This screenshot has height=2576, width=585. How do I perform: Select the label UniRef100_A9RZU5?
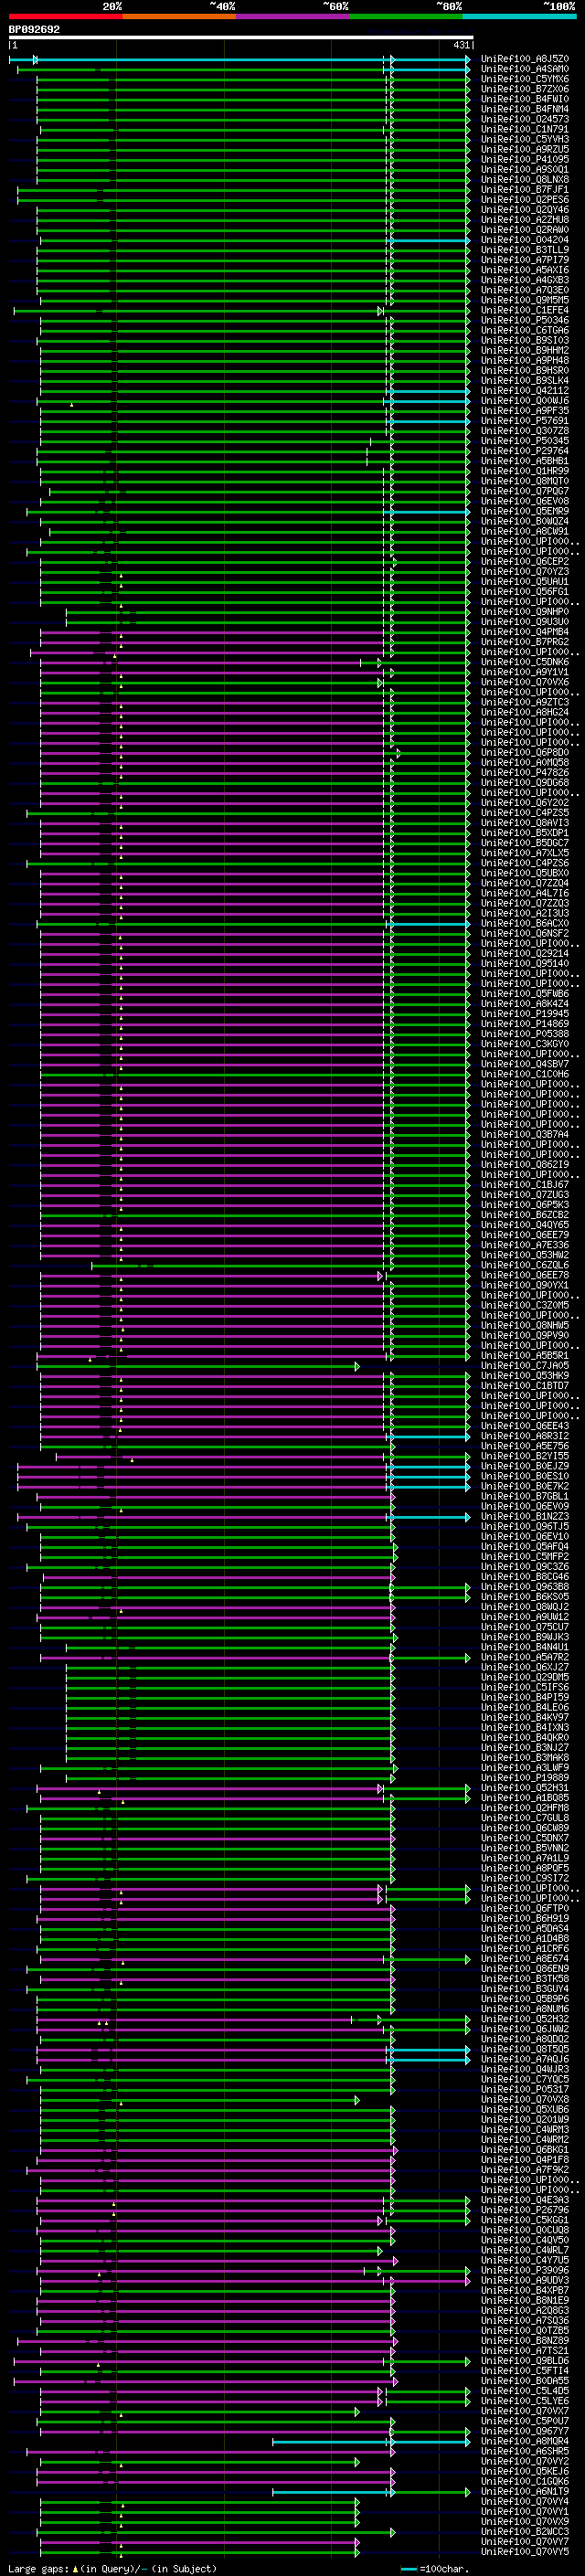click(x=525, y=149)
